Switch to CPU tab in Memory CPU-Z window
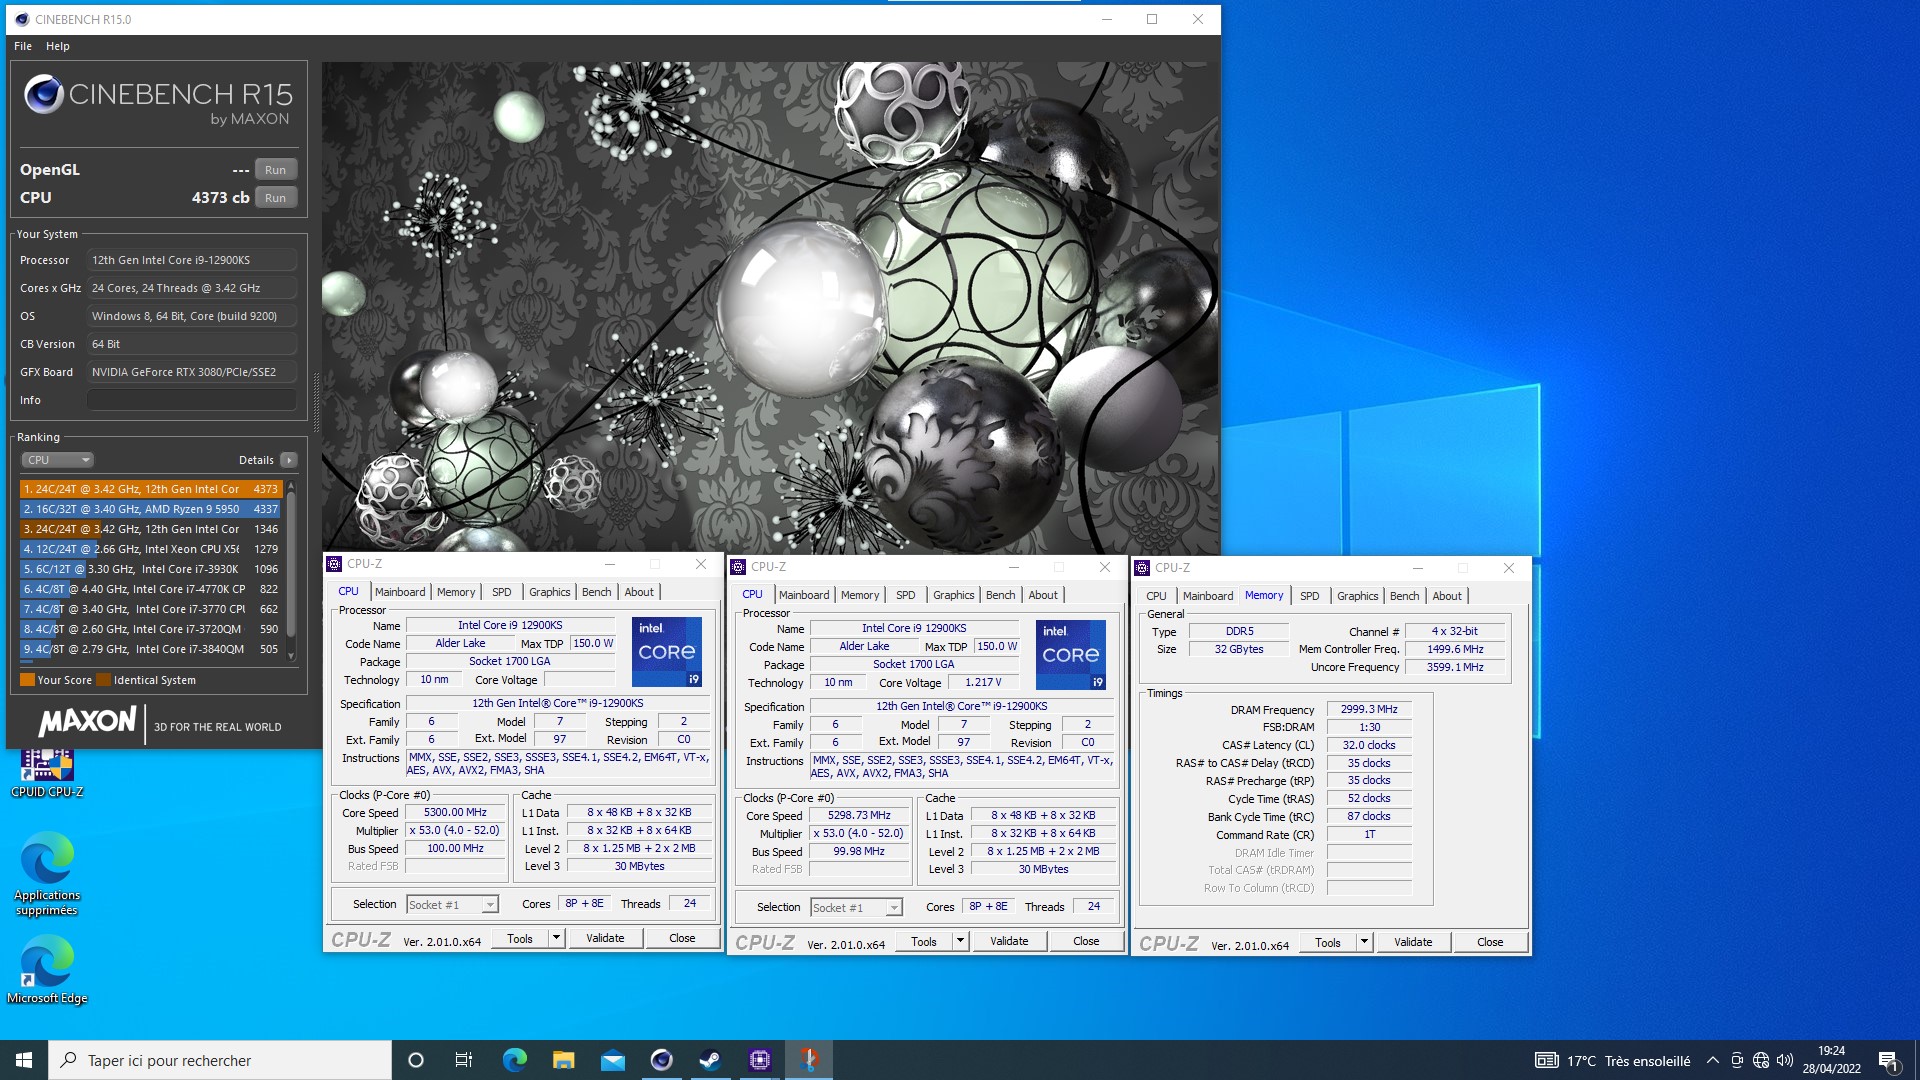Image resolution: width=1920 pixels, height=1080 pixels. [1156, 596]
